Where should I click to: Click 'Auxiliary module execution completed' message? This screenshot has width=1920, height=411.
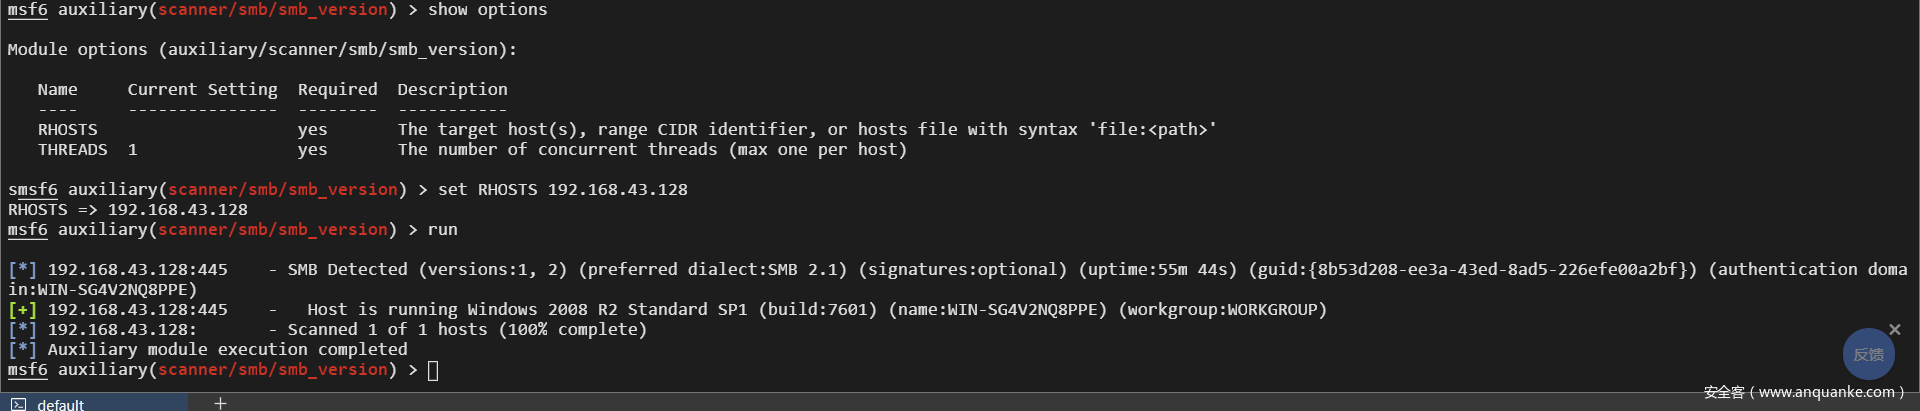click(x=227, y=350)
